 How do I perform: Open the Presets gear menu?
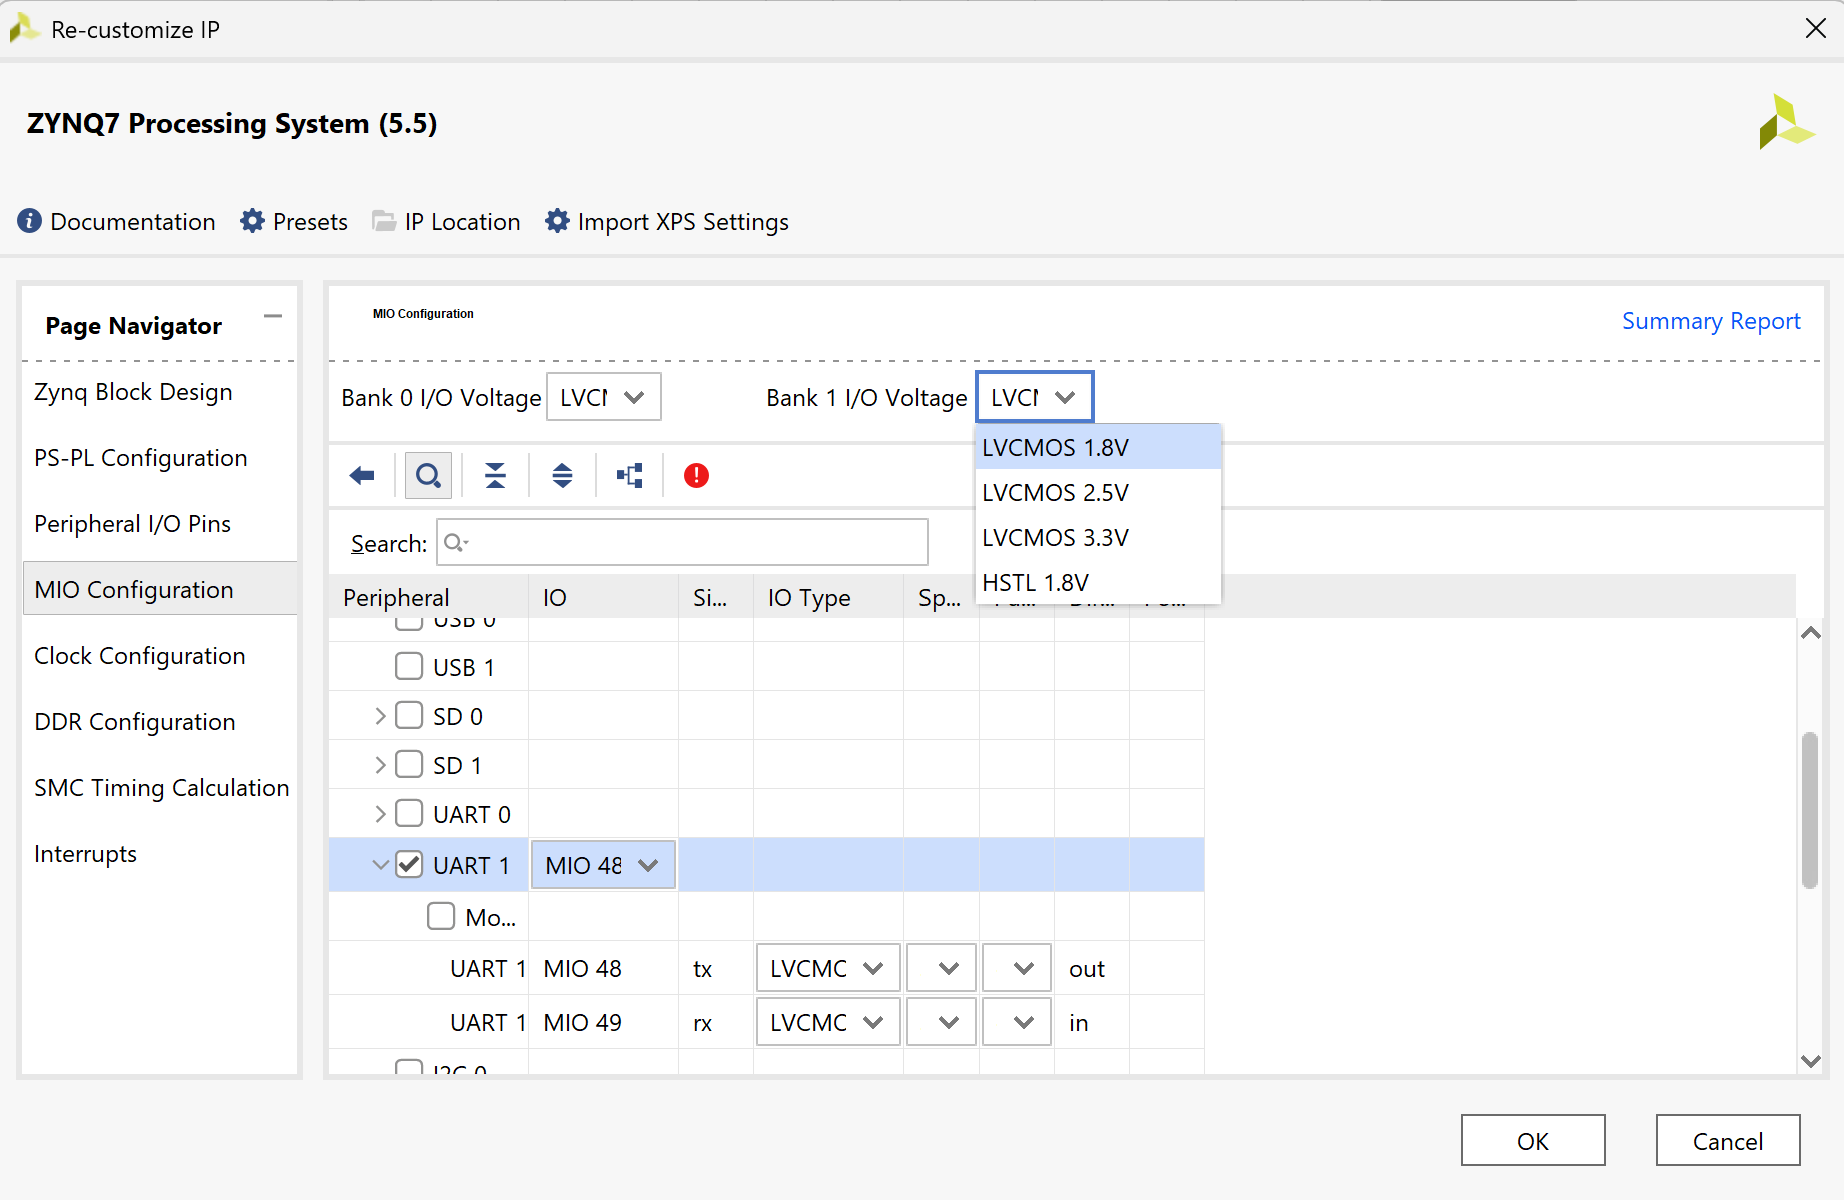pyautogui.click(x=252, y=221)
